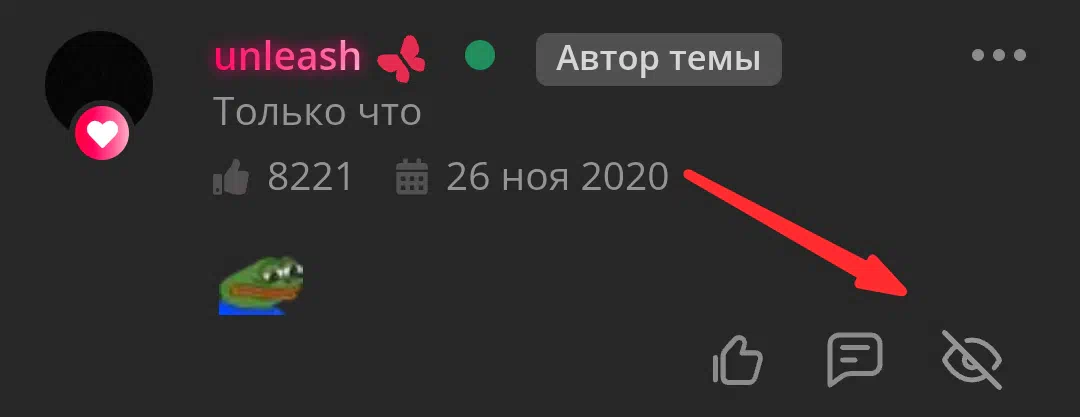This screenshot has height=417, width=1080.
Task: Open reply using the speech bubble icon
Action: [x=855, y=359]
